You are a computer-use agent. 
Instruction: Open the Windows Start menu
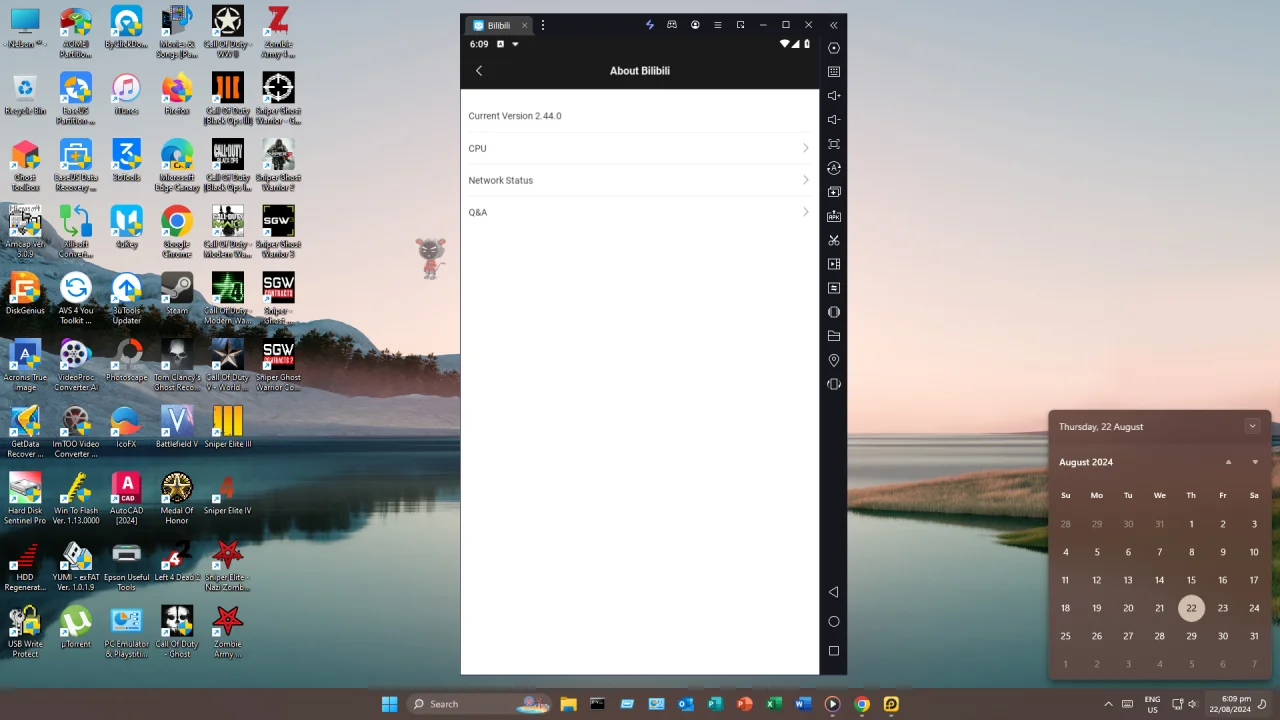(x=389, y=704)
